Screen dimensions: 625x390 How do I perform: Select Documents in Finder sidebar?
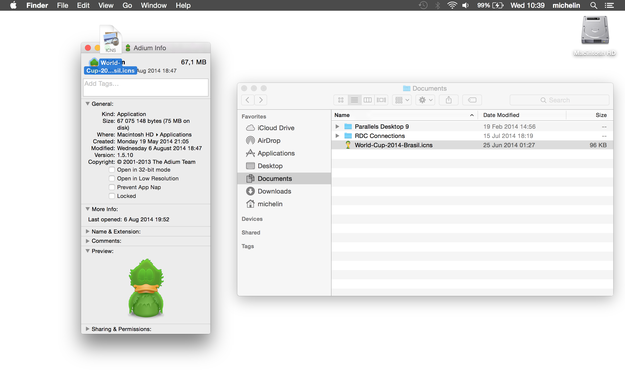284,178
